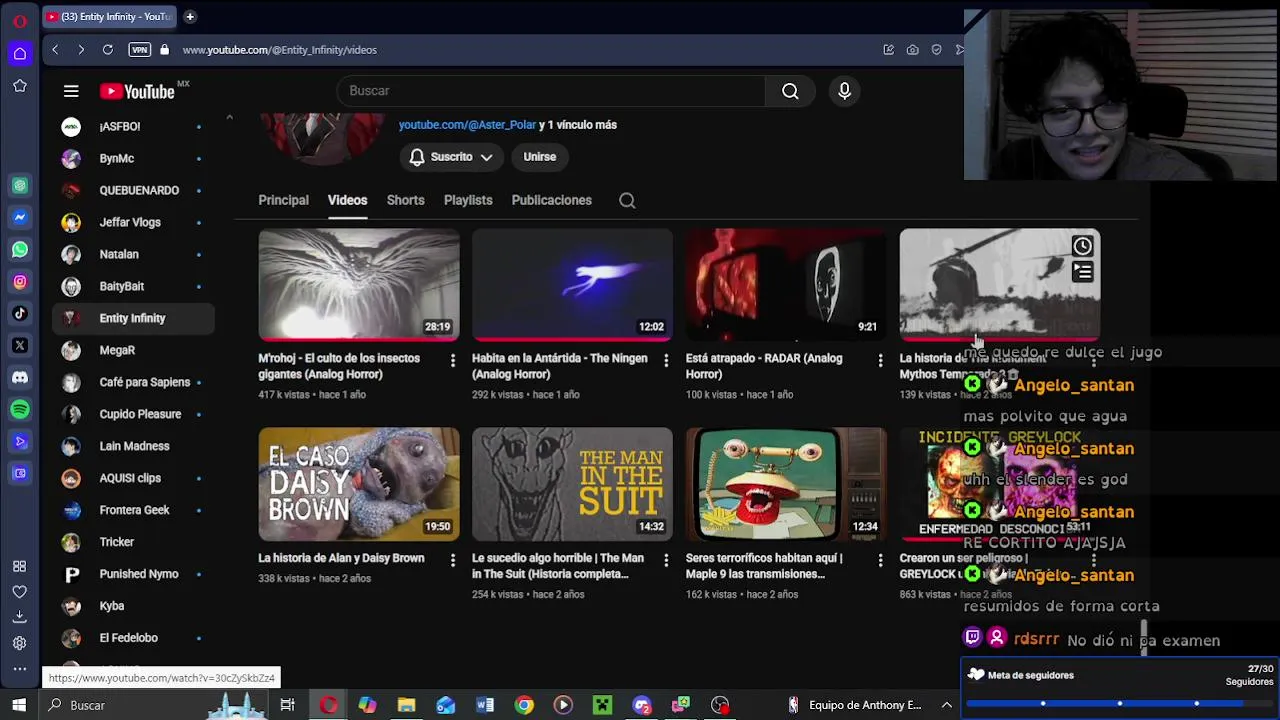The width and height of the screenshot is (1280, 720).
Task: Click the Meta de seguidores progress bar
Action: pyautogui.click(x=1120, y=703)
